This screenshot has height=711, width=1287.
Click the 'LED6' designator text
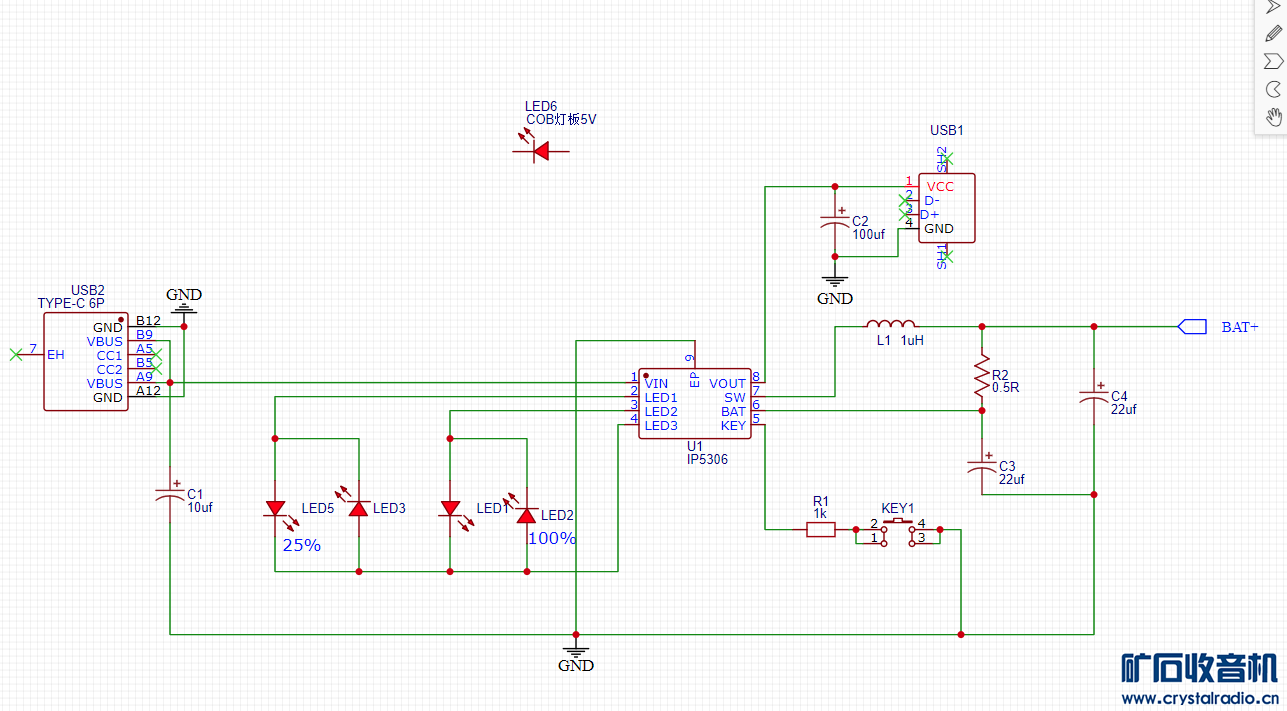point(541,106)
